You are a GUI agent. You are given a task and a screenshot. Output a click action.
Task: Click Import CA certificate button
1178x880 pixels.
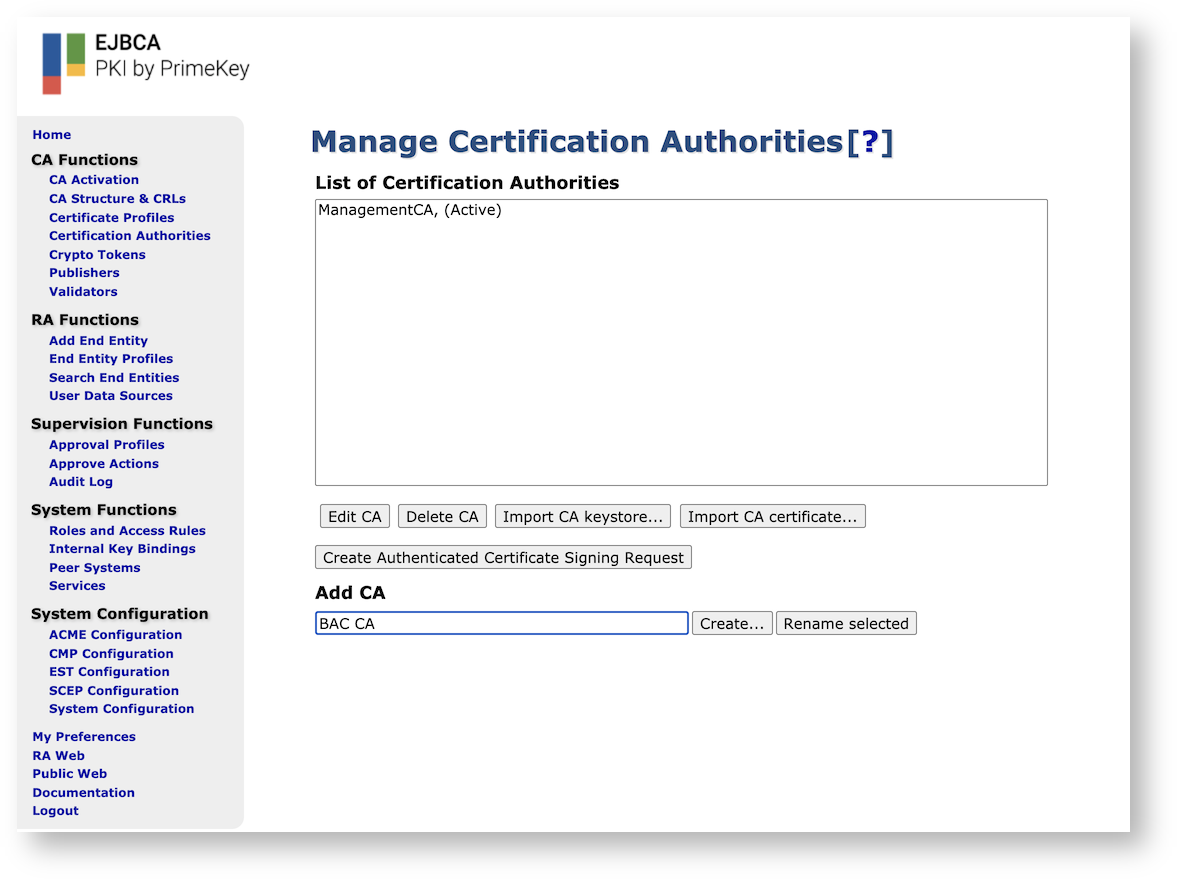click(772, 516)
